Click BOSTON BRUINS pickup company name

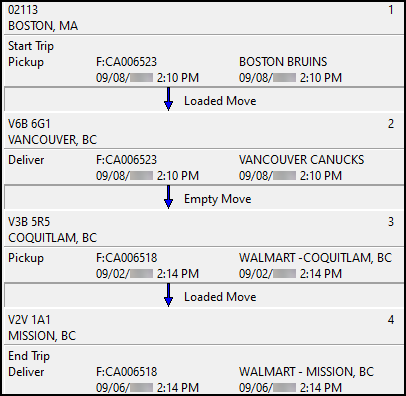point(283,62)
